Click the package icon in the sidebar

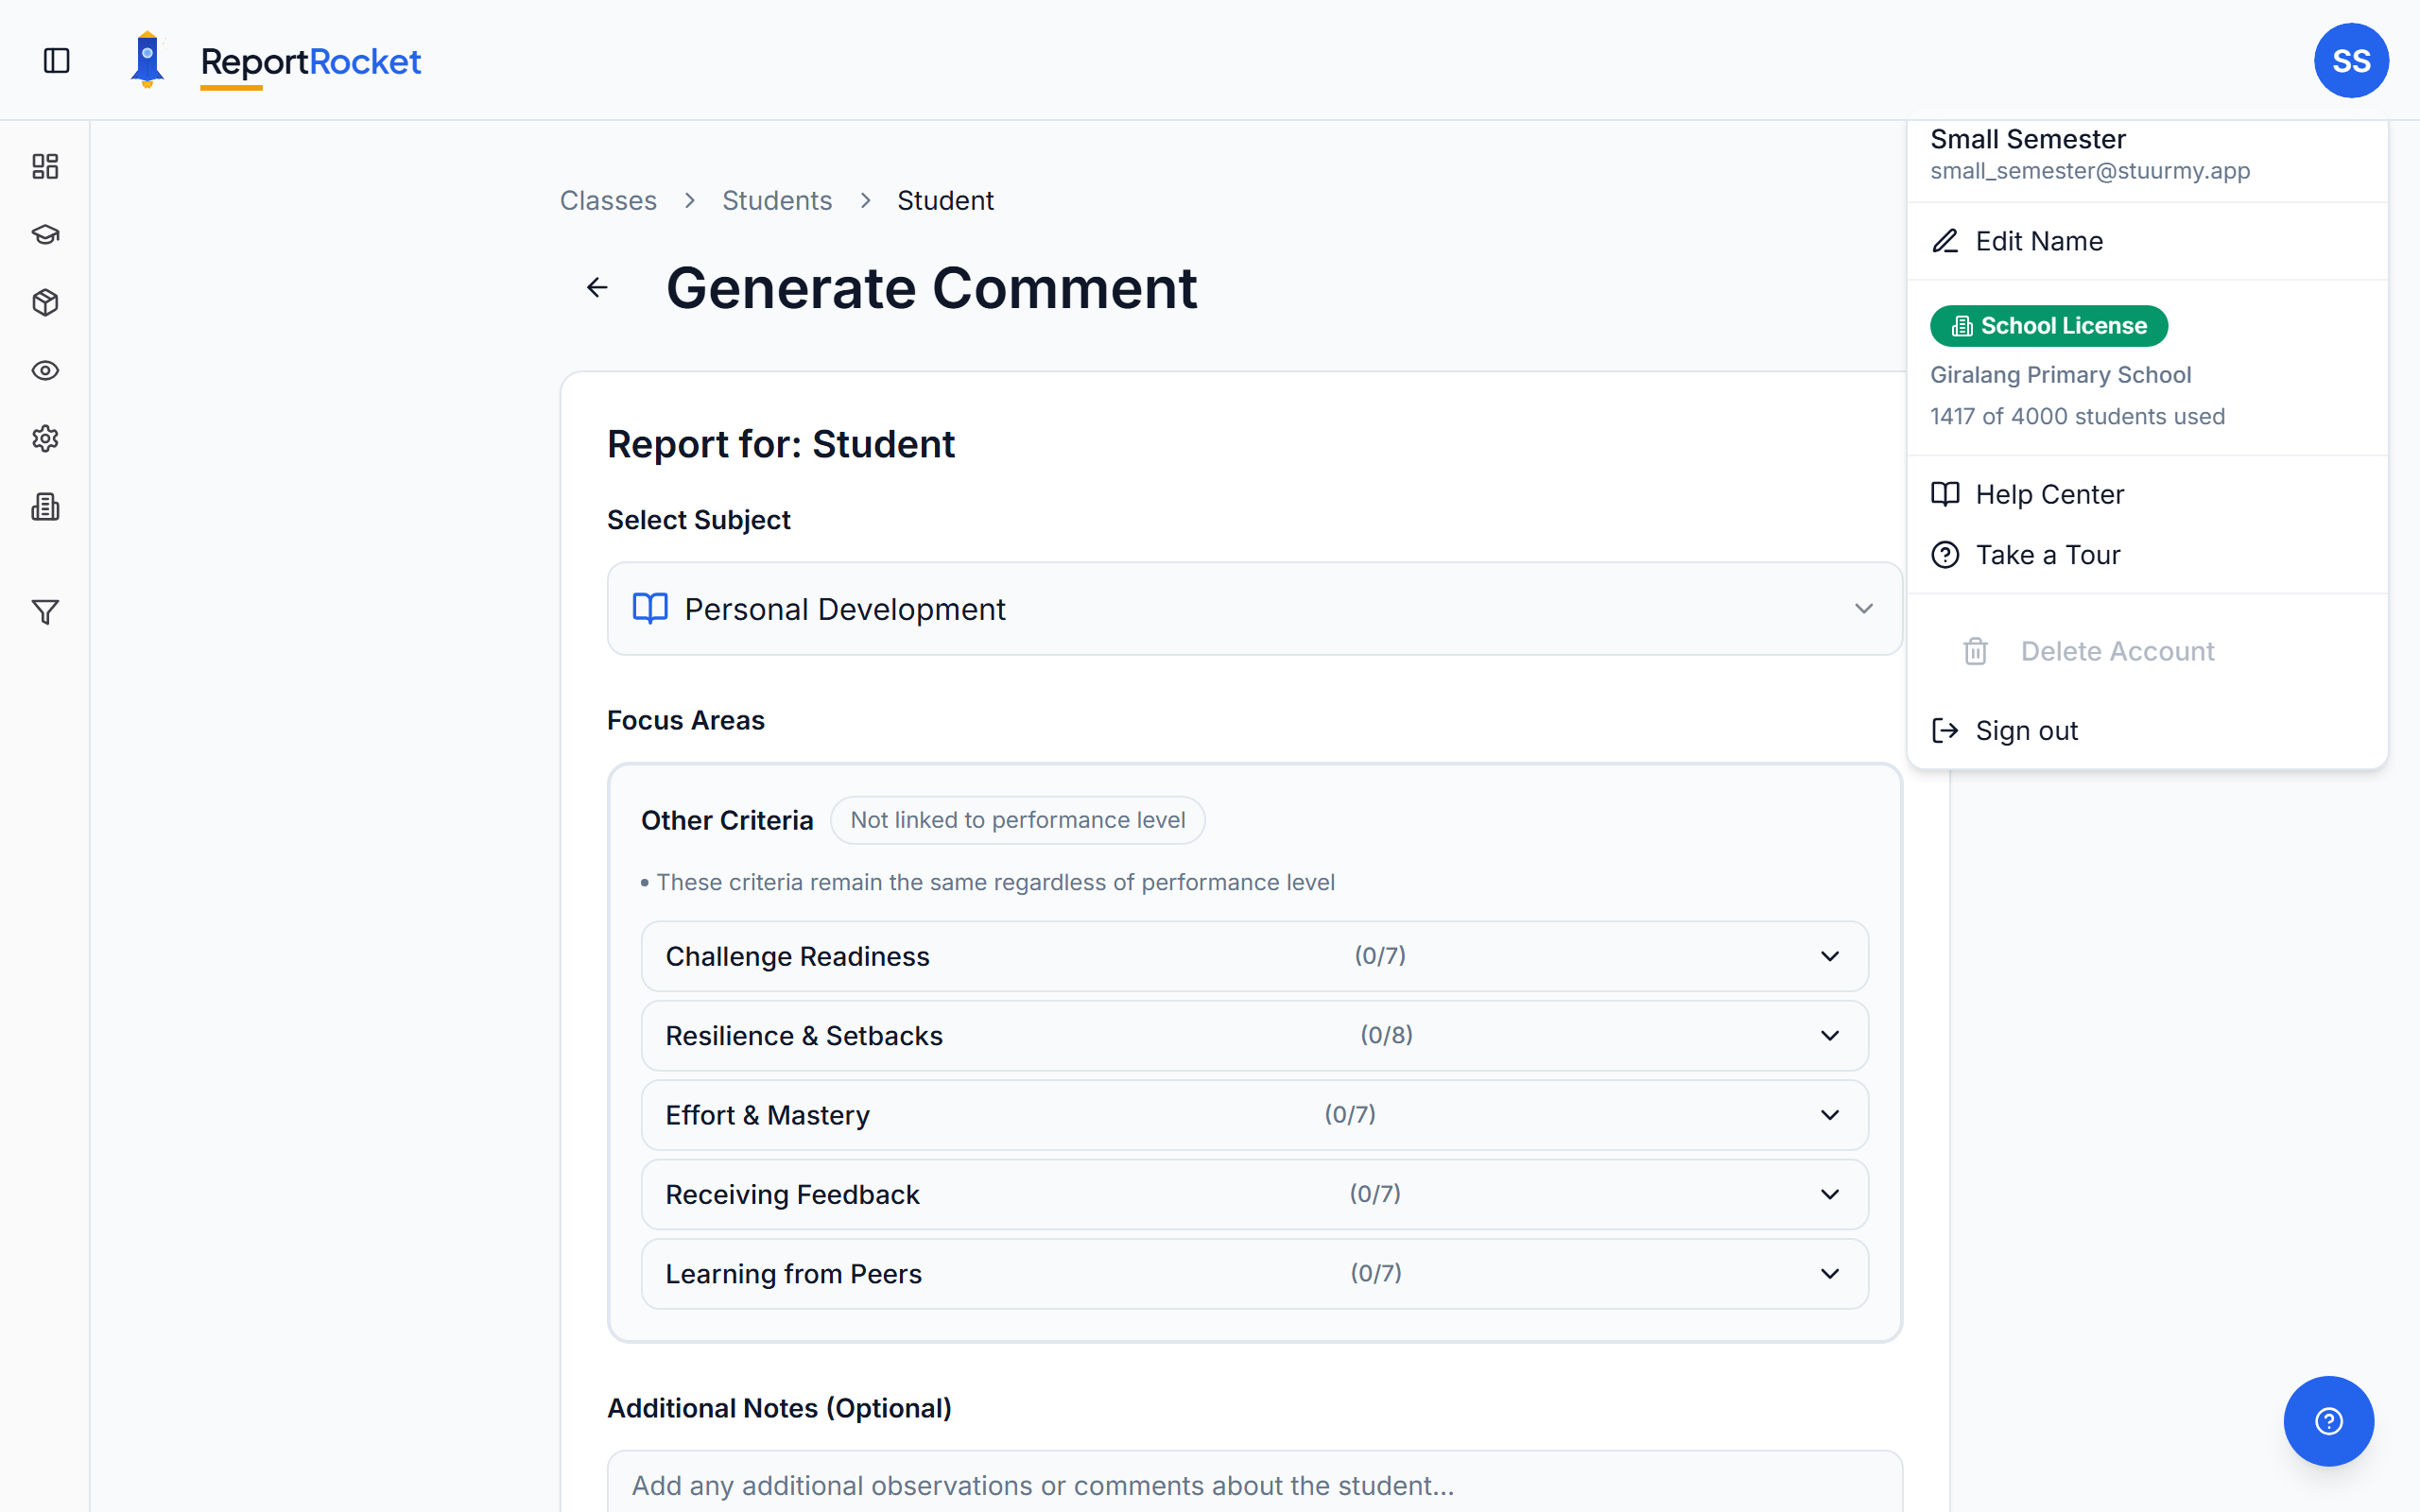click(x=44, y=302)
